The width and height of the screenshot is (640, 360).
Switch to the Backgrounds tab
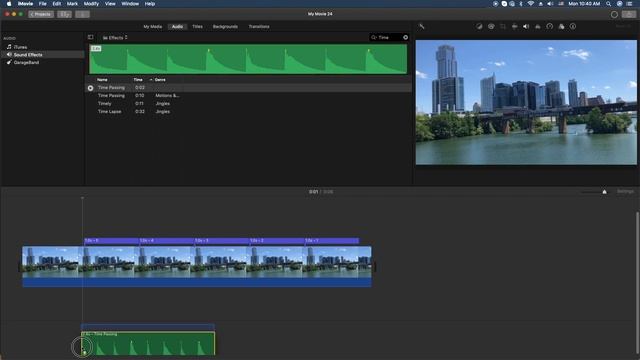225,27
